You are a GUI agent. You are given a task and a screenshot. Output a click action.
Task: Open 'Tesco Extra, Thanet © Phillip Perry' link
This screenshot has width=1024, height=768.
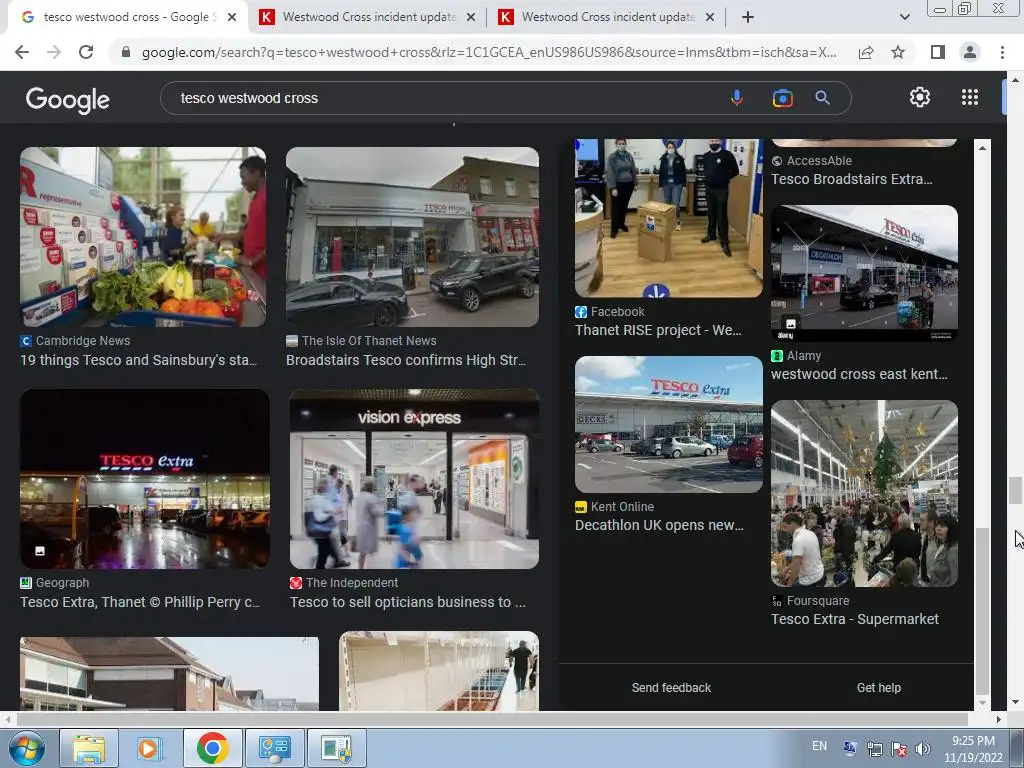click(x=140, y=603)
